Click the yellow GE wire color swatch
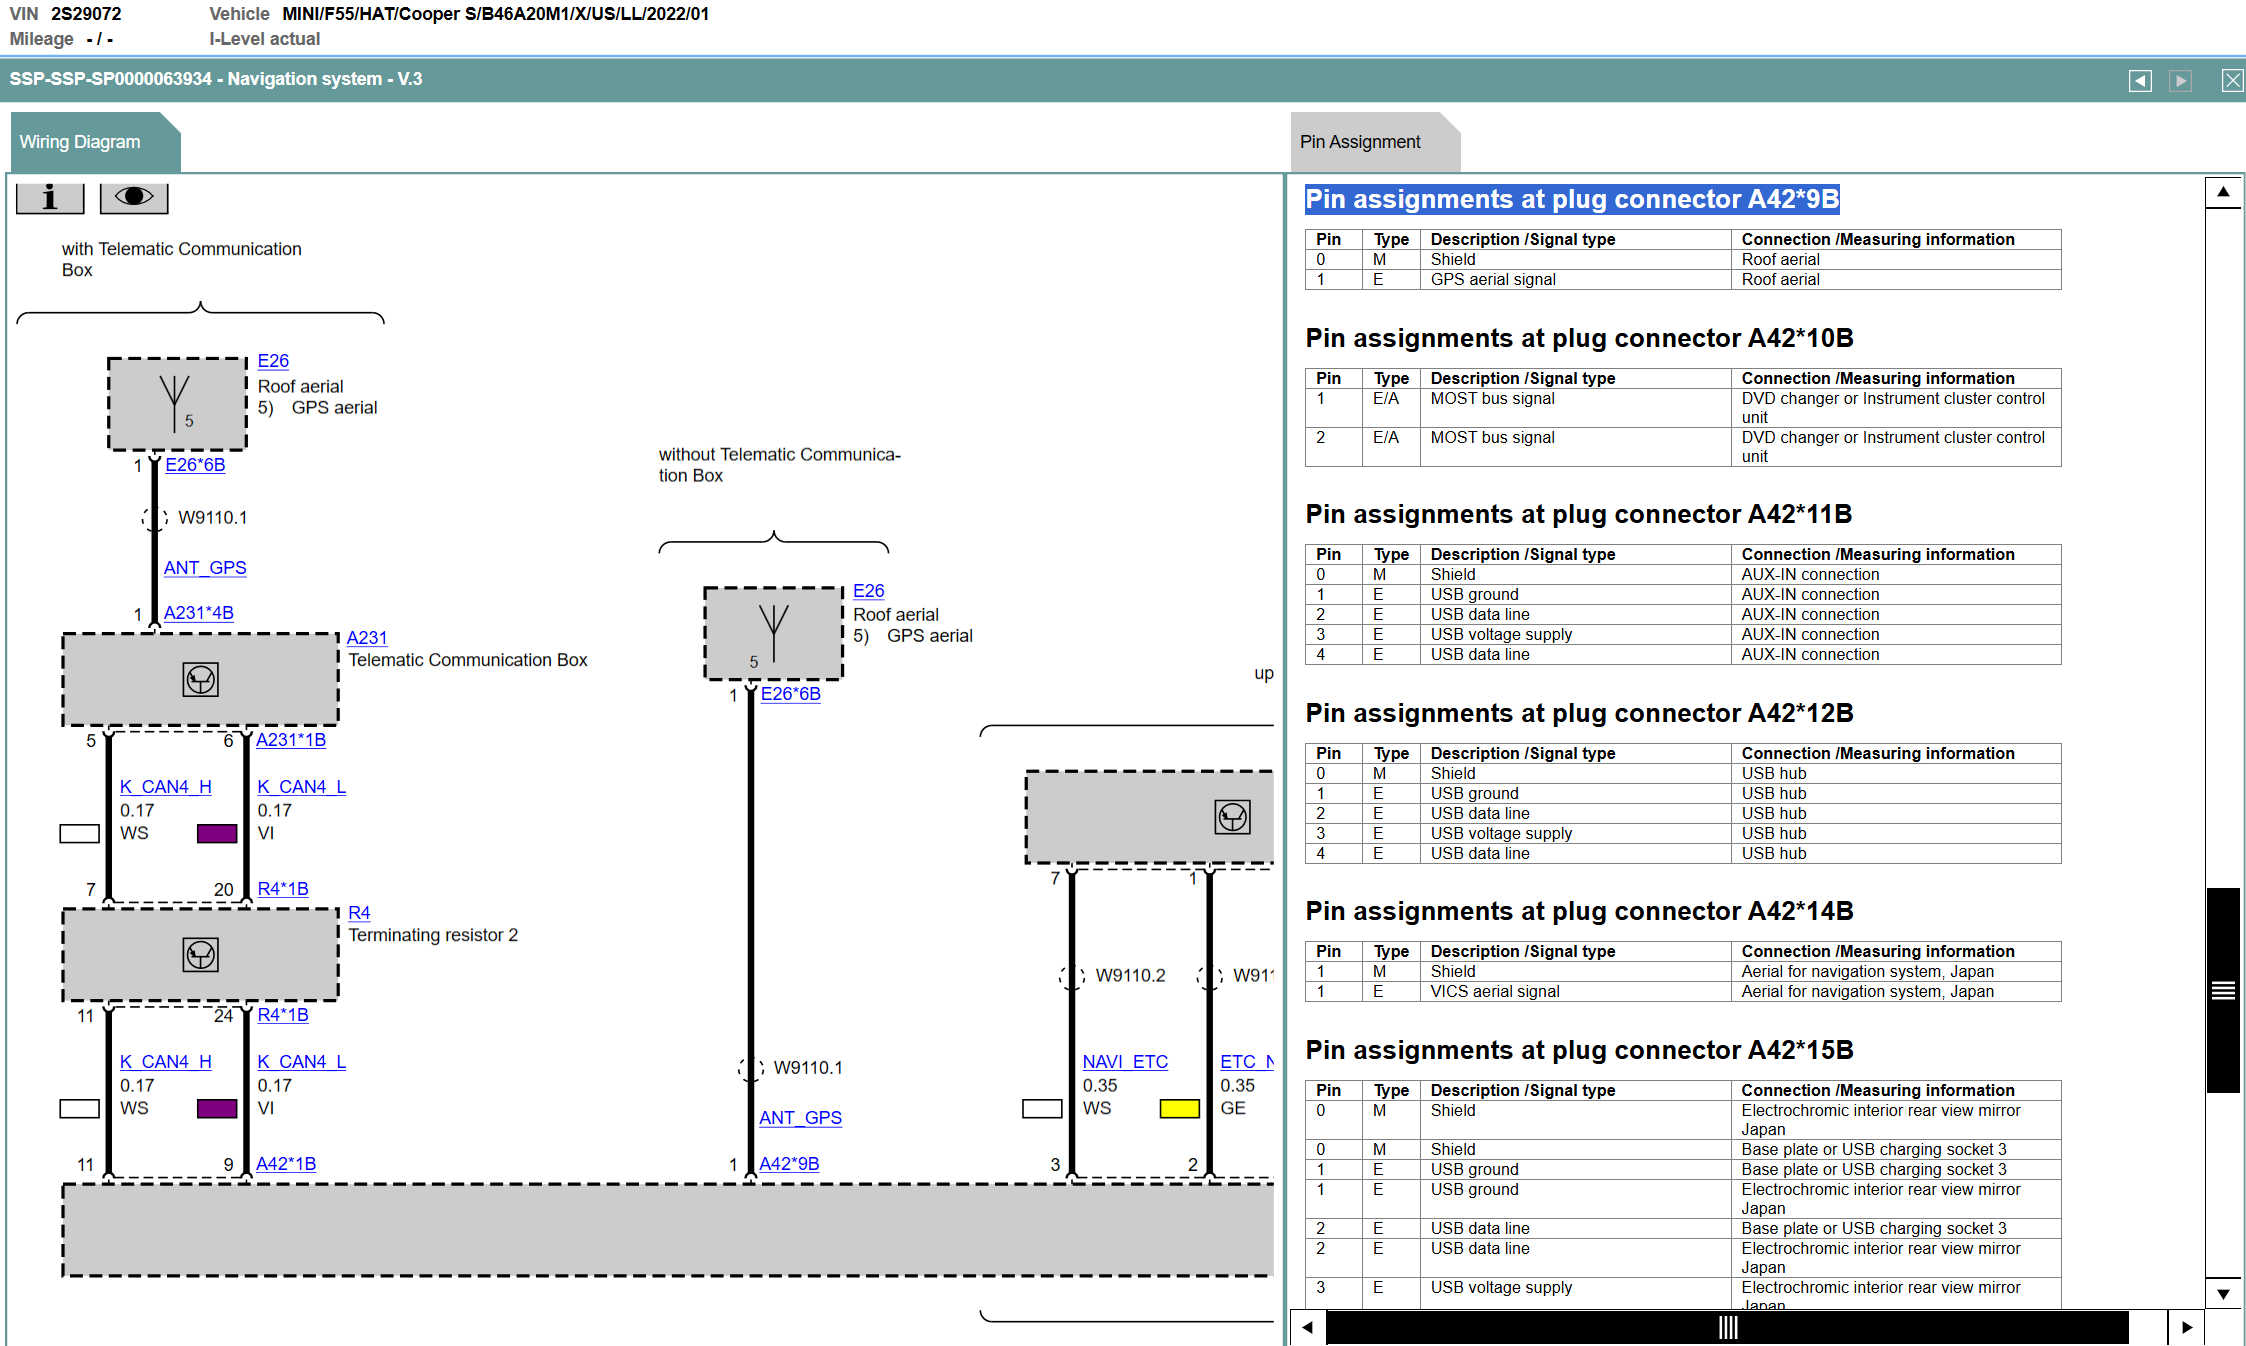Image resolution: width=2246 pixels, height=1346 pixels. tap(1180, 1109)
